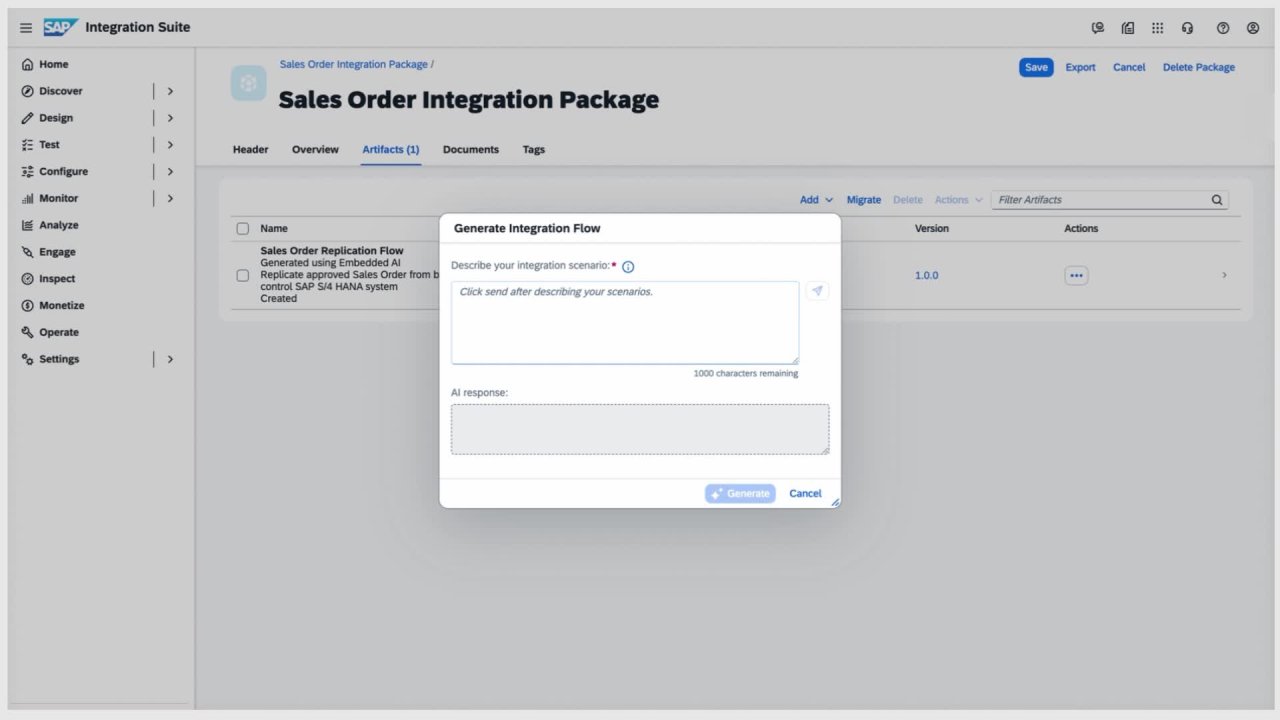Open Inspect in the sidebar
Image resolution: width=1280 pixels, height=720 pixels.
[57, 279]
